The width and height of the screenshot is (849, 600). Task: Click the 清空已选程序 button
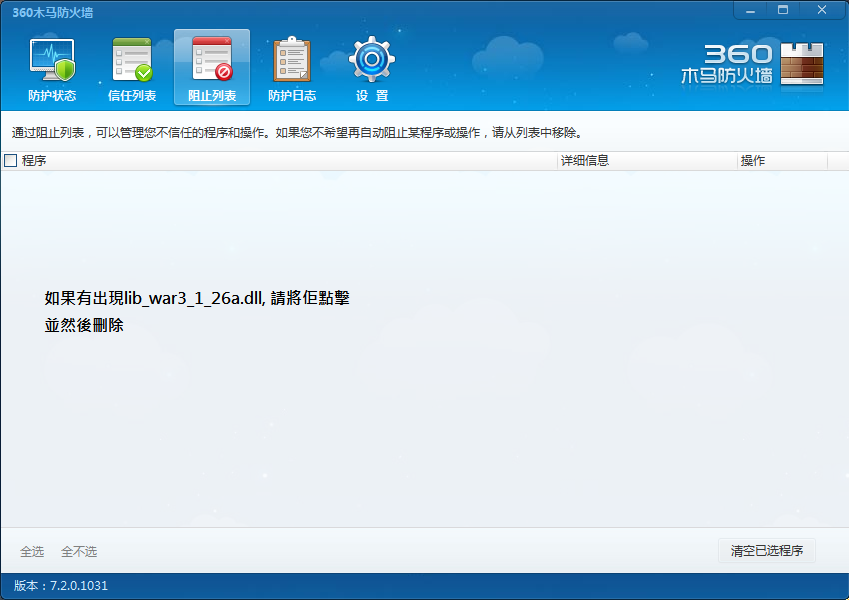click(x=767, y=551)
